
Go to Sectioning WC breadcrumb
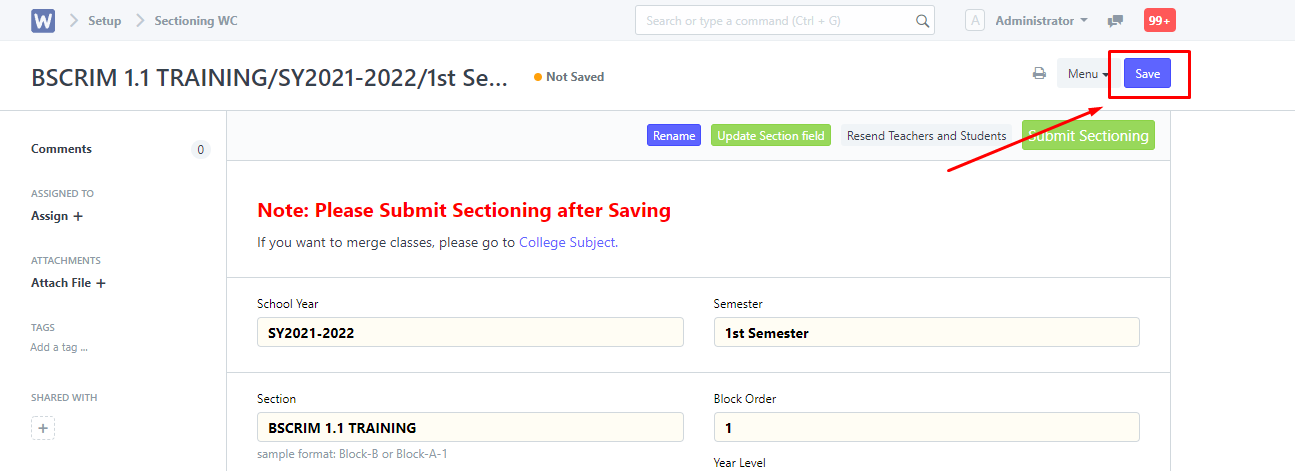click(196, 21)
